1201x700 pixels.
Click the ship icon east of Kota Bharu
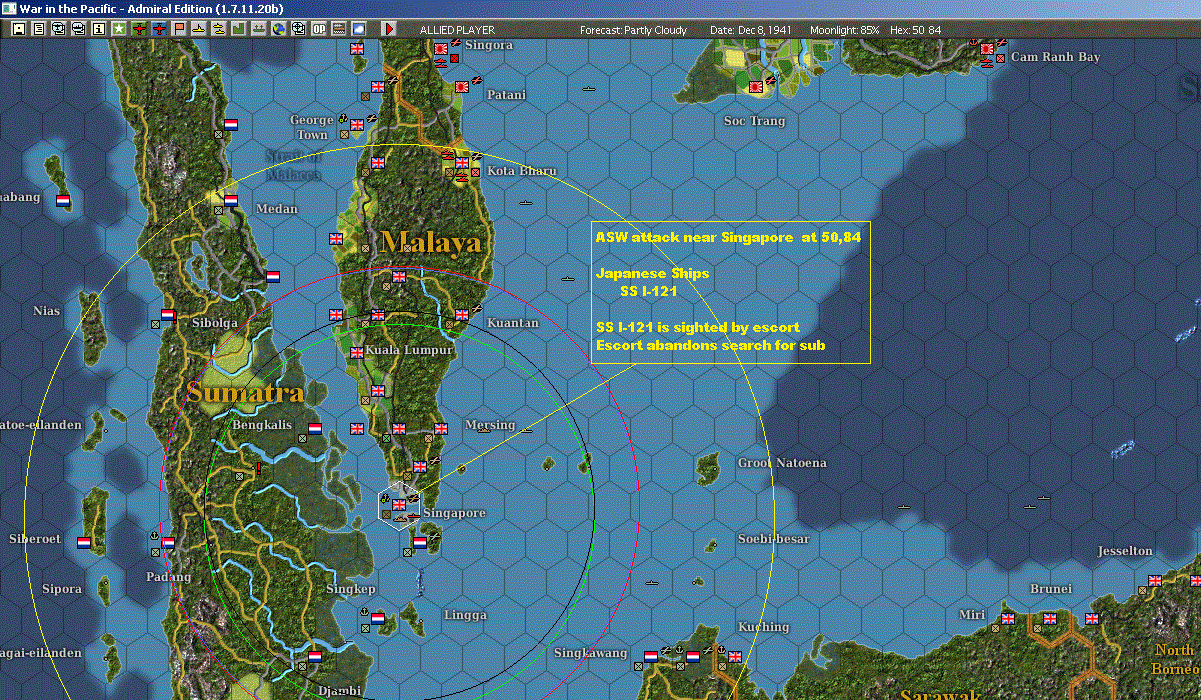(526, 203)
